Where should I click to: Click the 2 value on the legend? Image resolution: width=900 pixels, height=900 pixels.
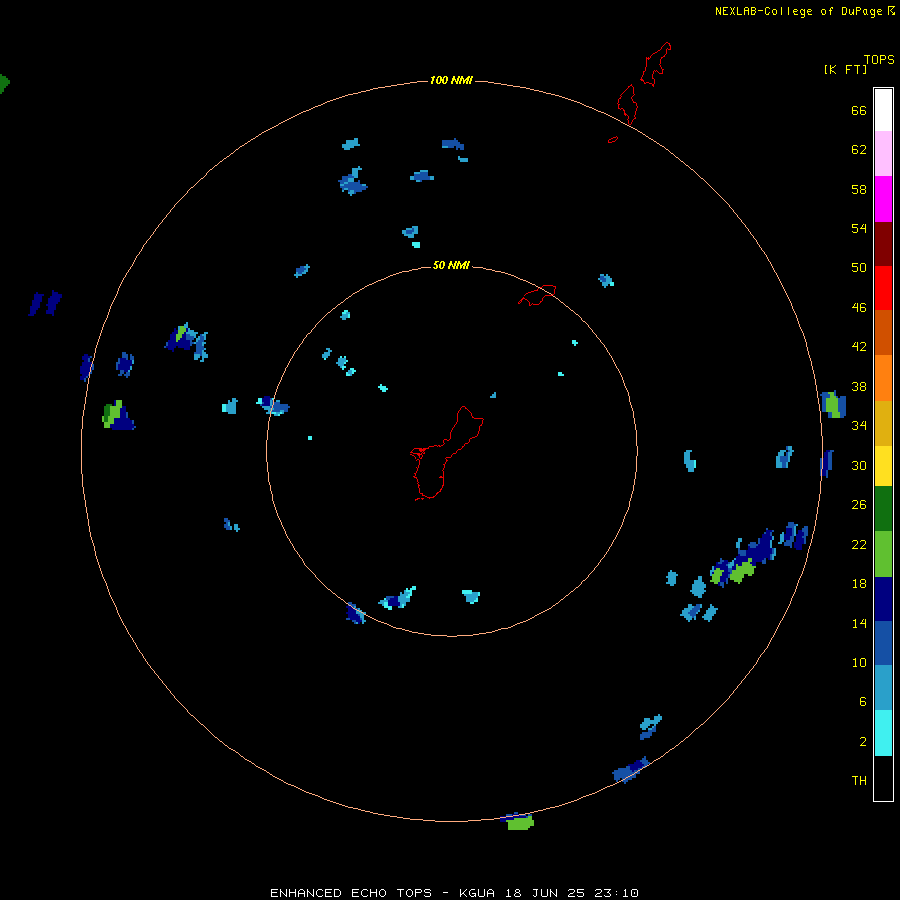(863, 742)
